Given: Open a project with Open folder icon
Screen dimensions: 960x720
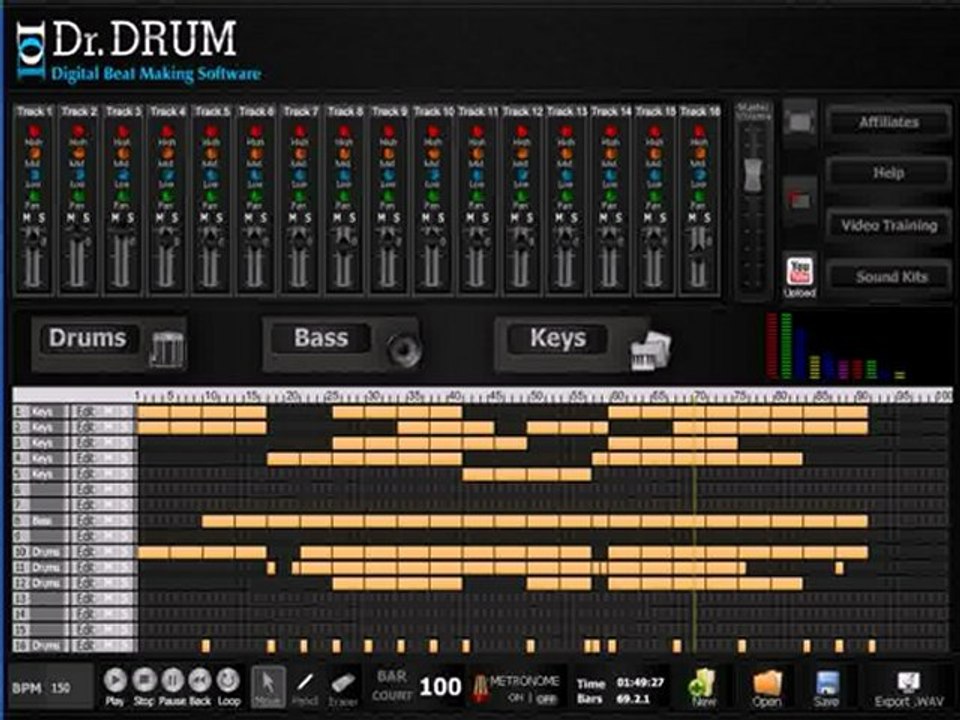Looking at the screenshot, I should click(767, 688).
